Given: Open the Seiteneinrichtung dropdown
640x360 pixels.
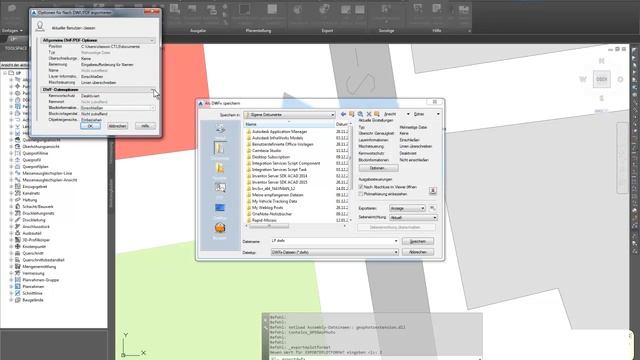Looking at the screenshot, I should click(x=413, y=218).
